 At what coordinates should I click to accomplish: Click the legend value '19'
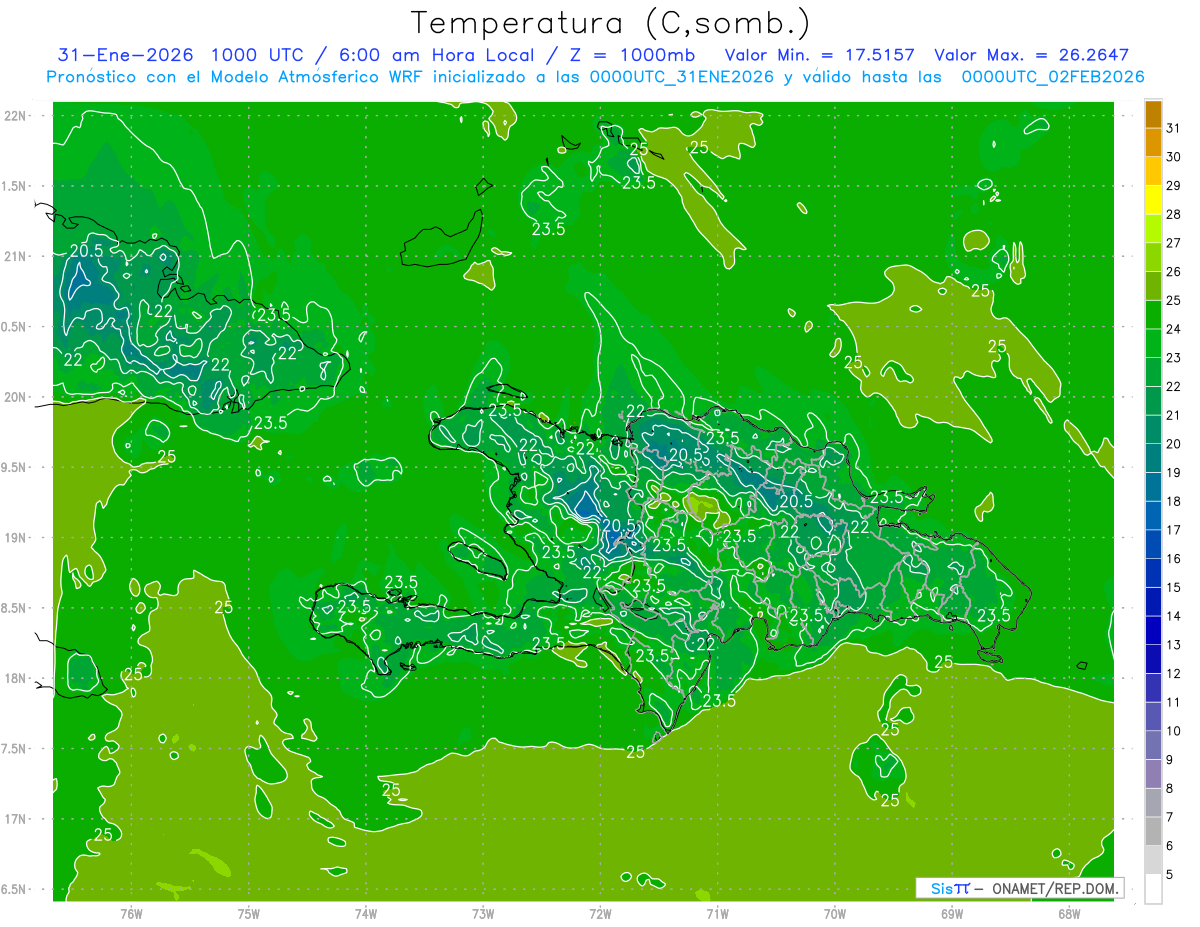coord(1174,472)
